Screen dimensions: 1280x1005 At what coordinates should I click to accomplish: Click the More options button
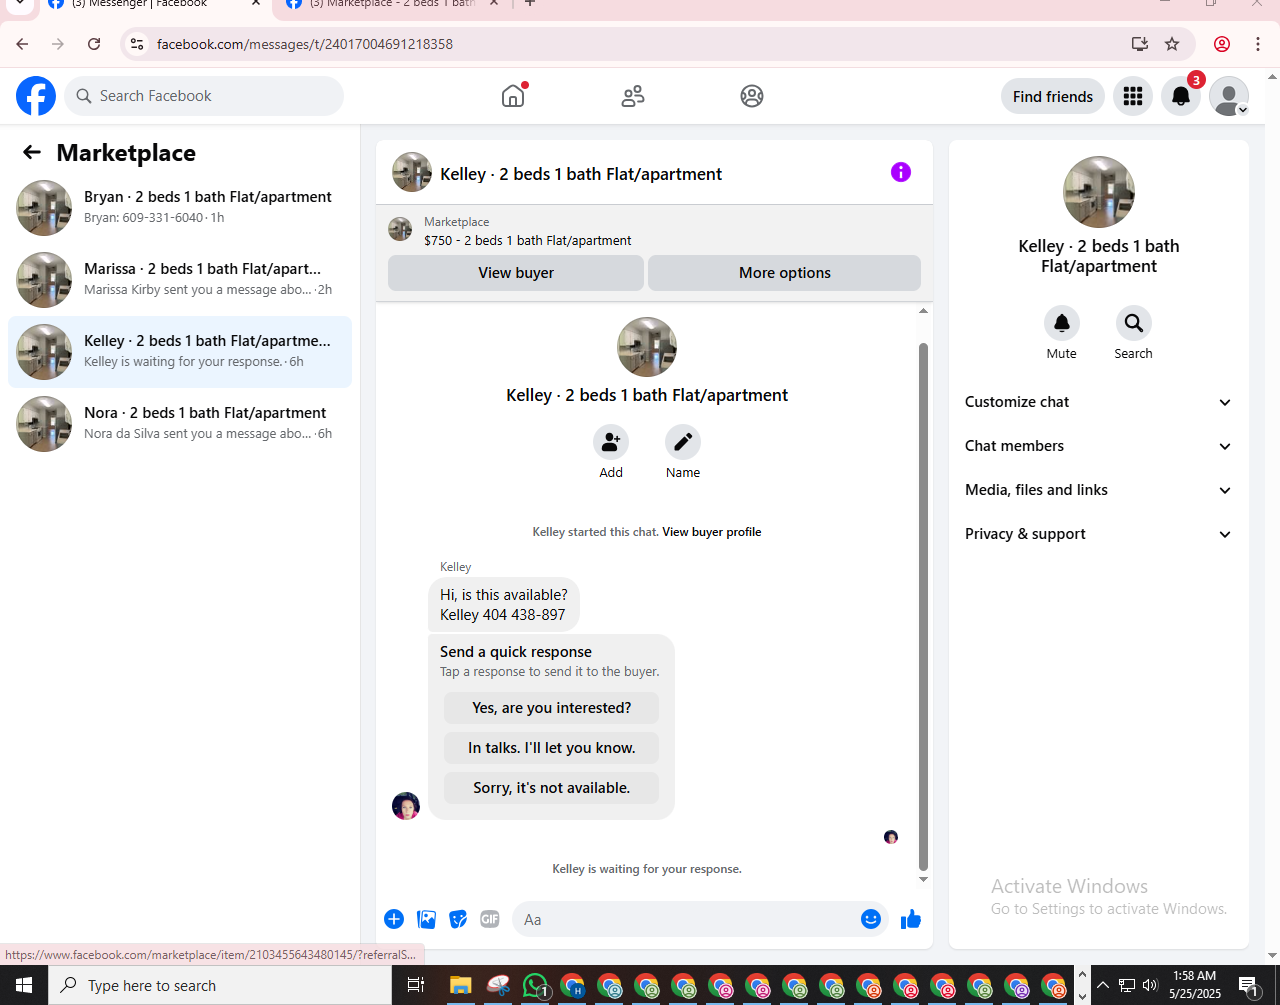pyautogui.click(x=785, y=273)
